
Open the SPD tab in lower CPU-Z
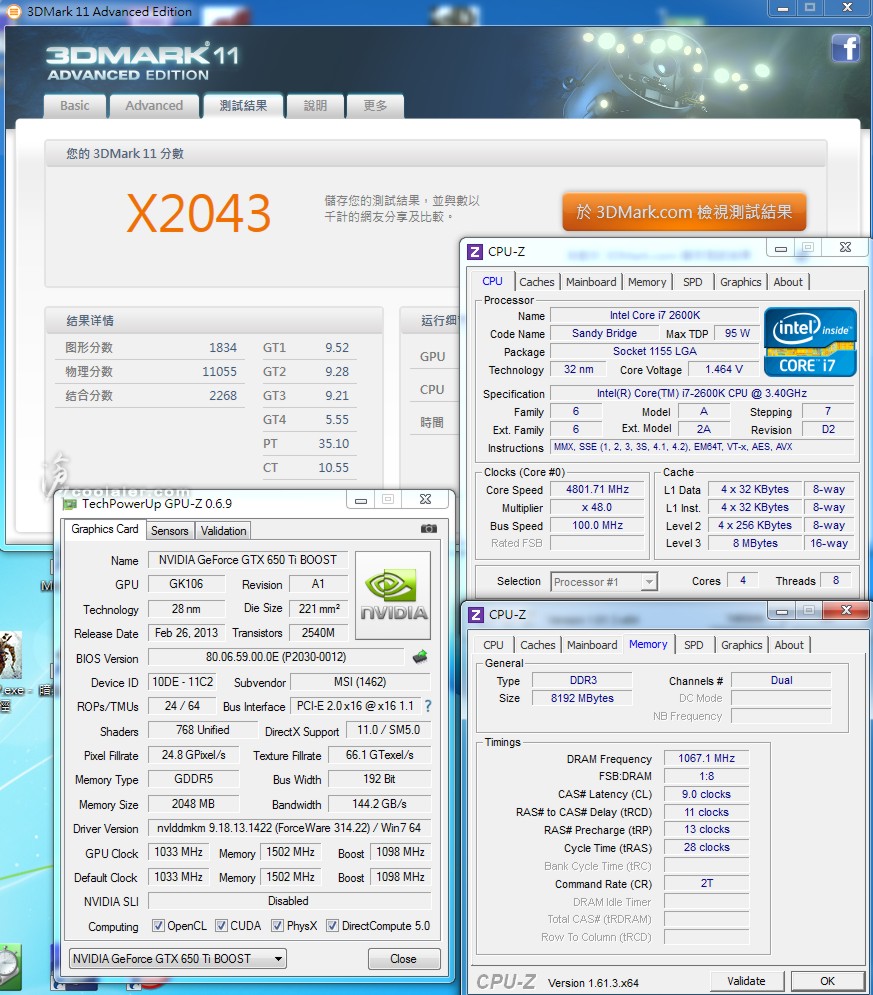(693, 645)
